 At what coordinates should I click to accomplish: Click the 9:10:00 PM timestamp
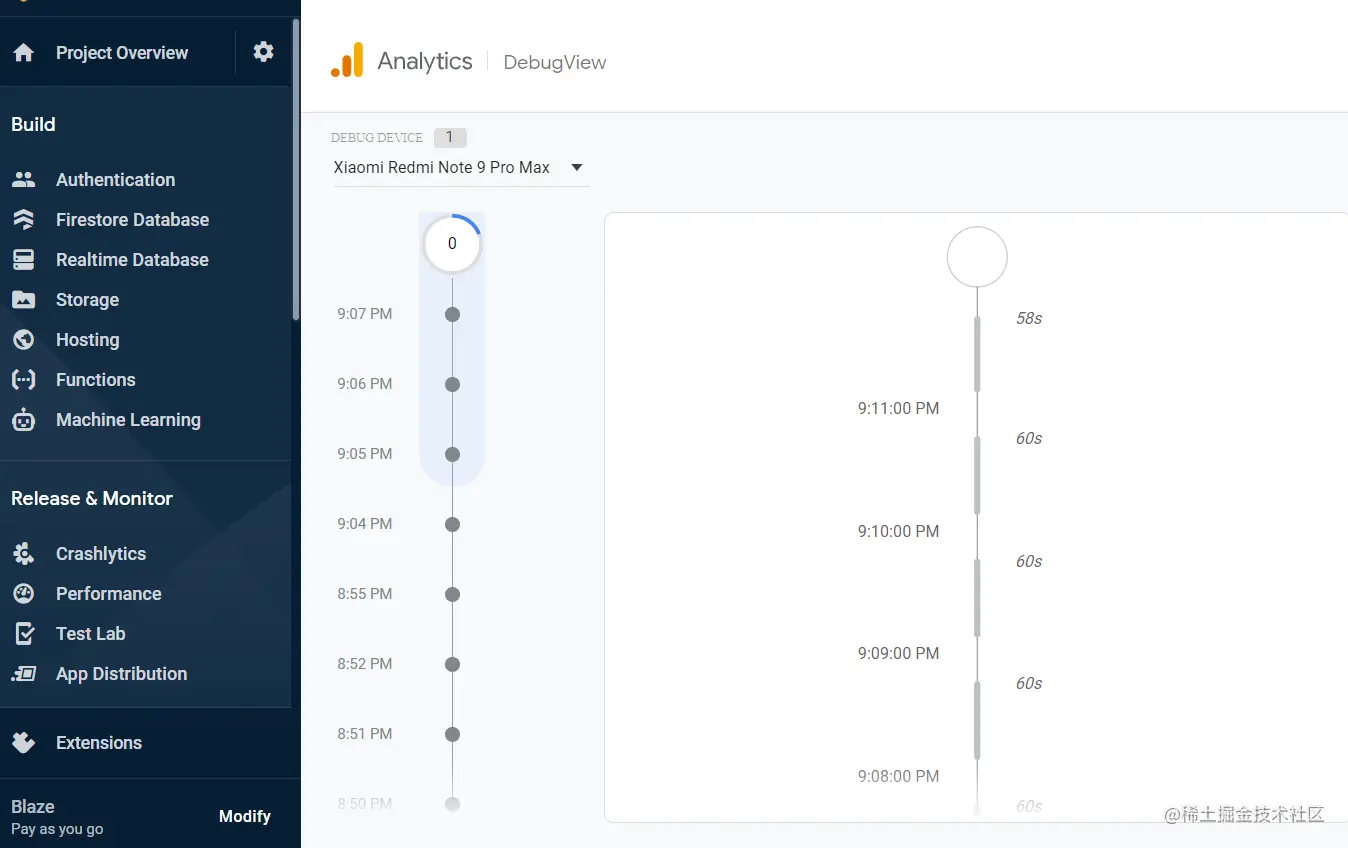[898, 531]
